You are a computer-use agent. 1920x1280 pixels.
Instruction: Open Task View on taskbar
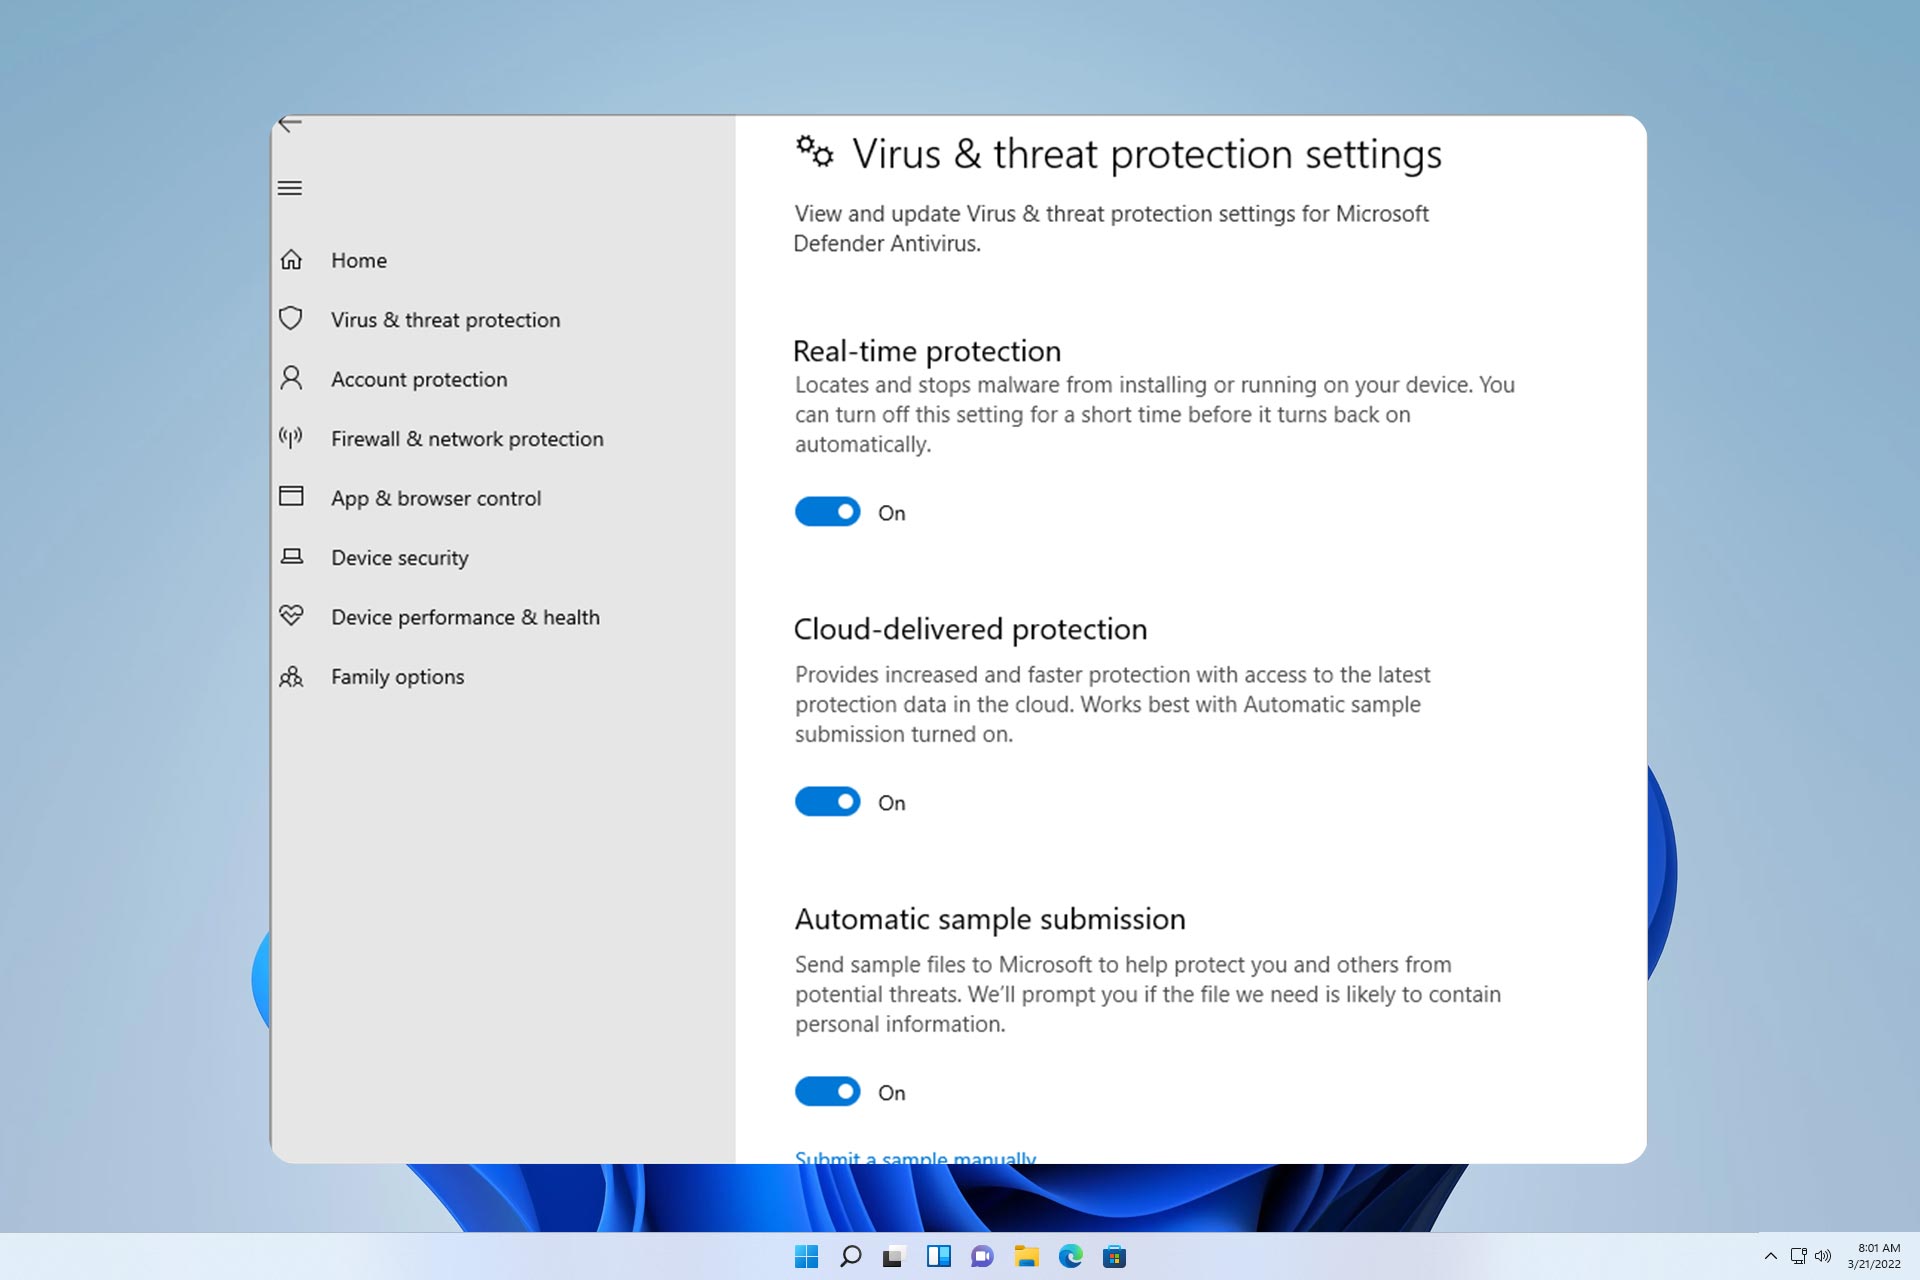tap(894, 1257)
